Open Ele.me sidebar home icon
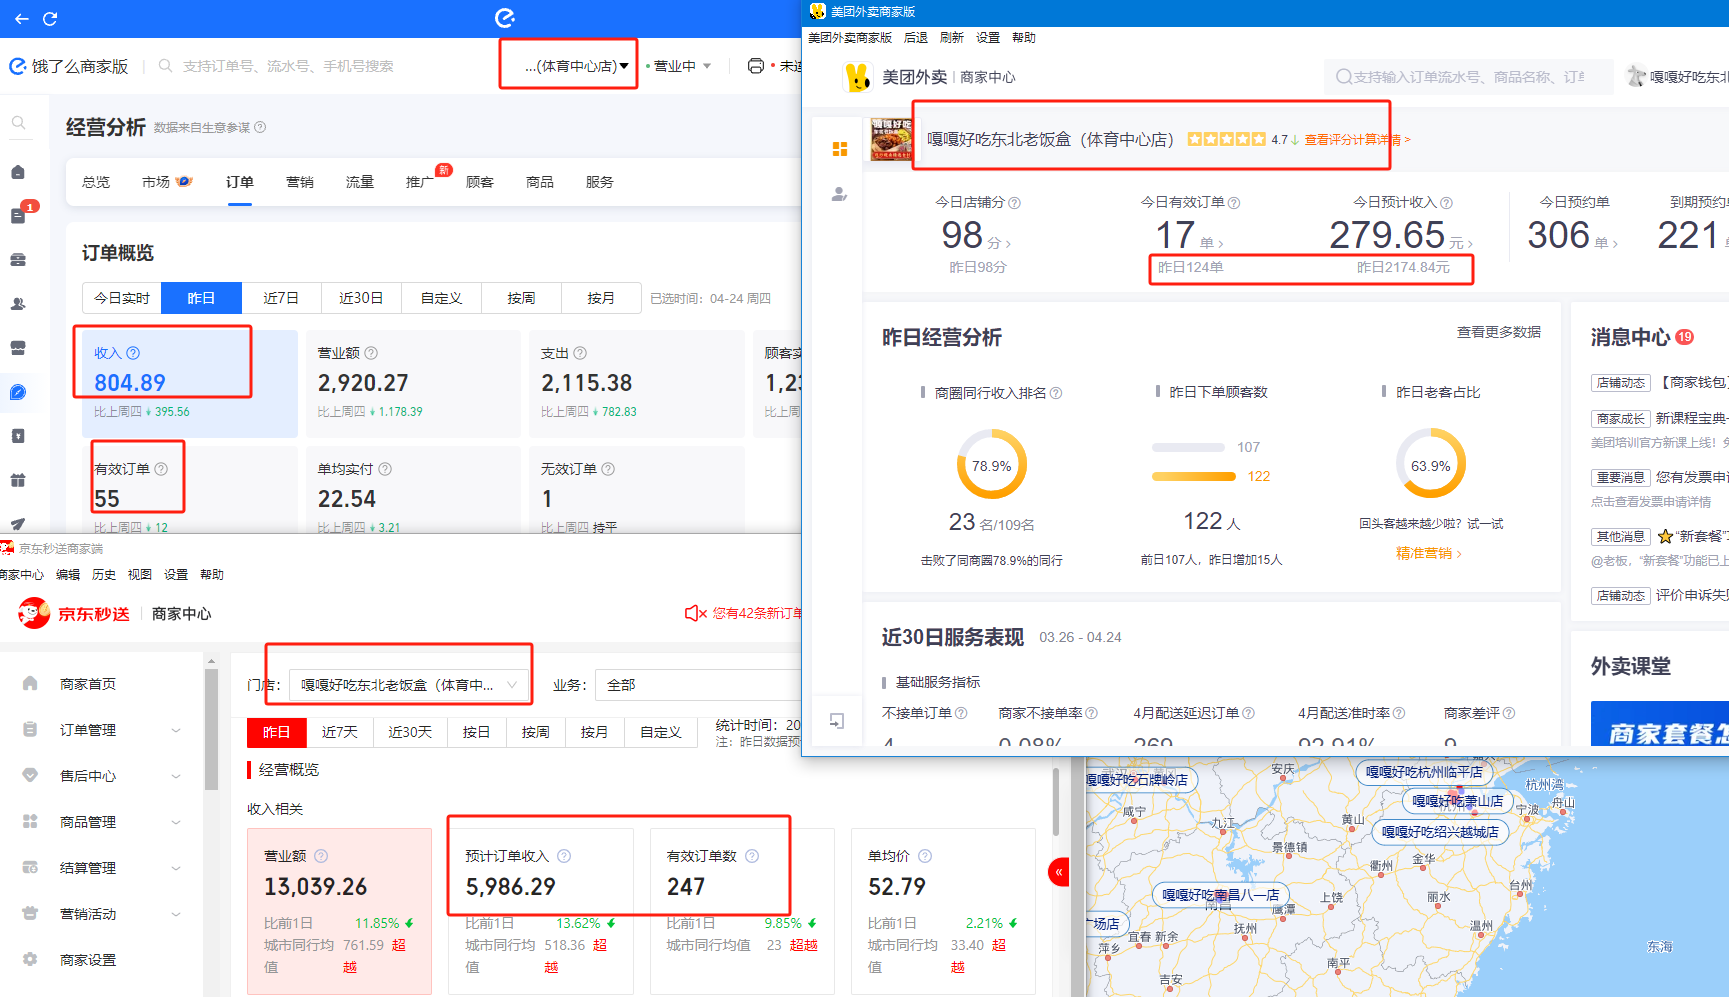This screenshot has height=997, width=1729. 18,172
